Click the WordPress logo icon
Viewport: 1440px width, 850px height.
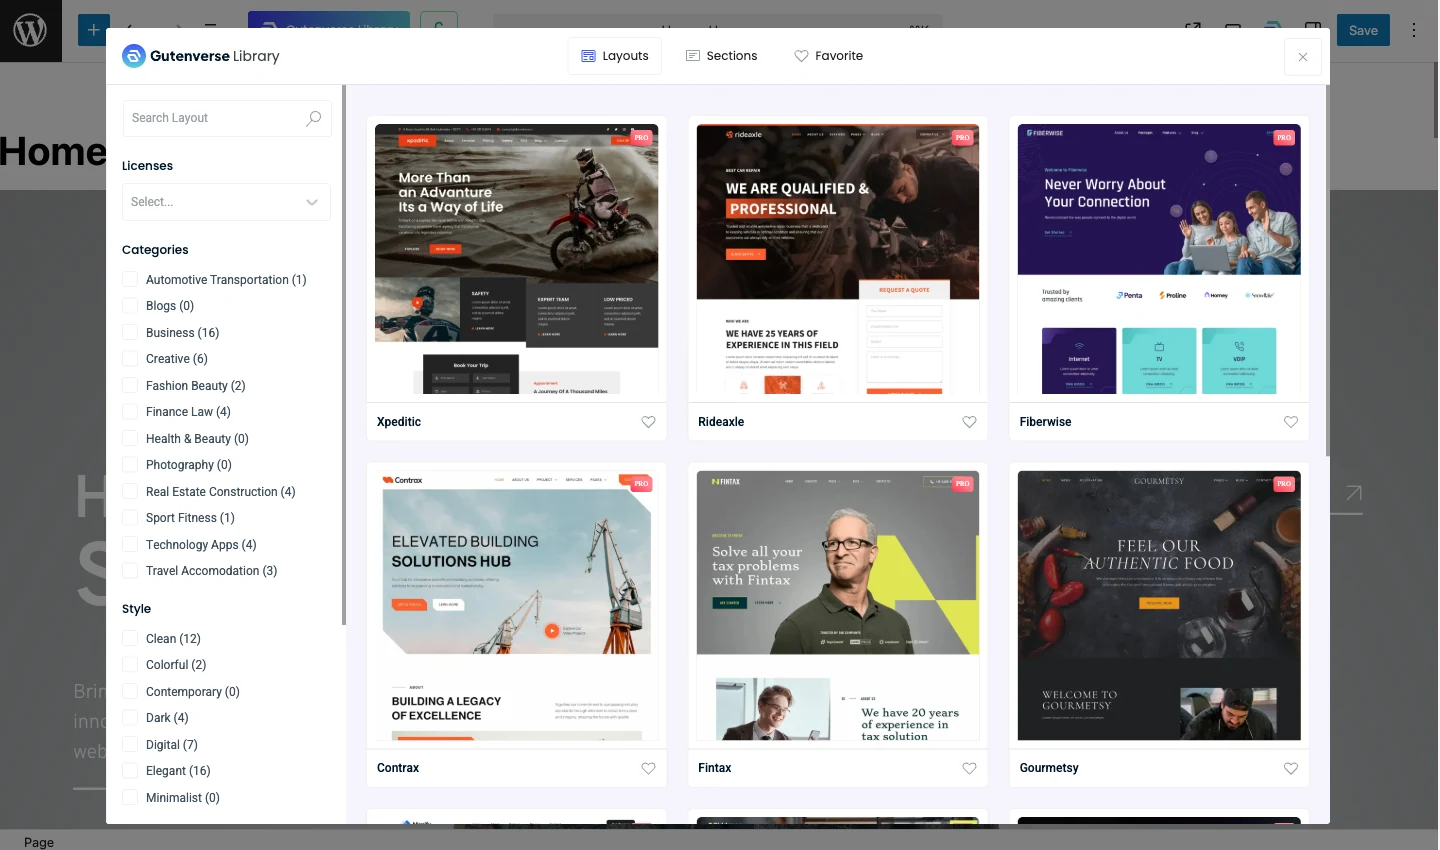tap(30, 31)
